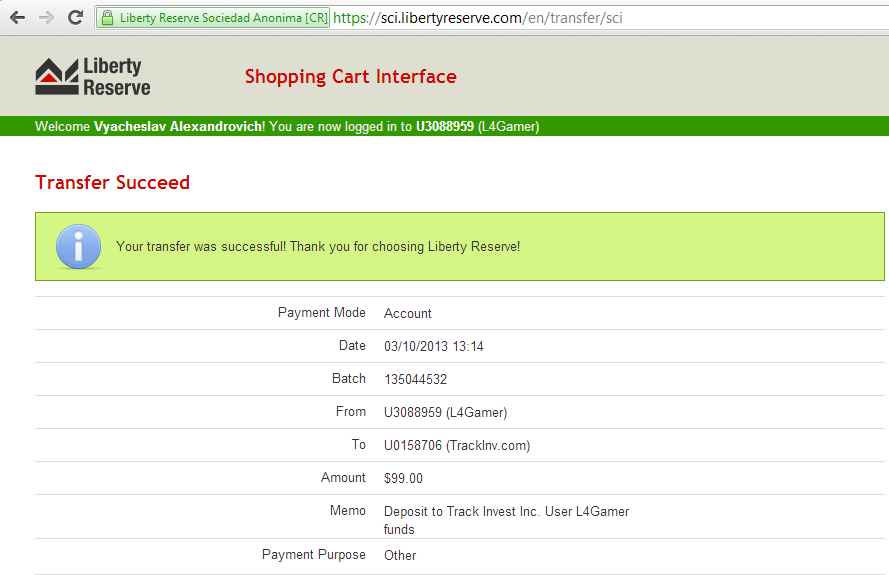Viewport: 889px width, 575px height.
Task: Click the Batch label
Action: point(349,379)
